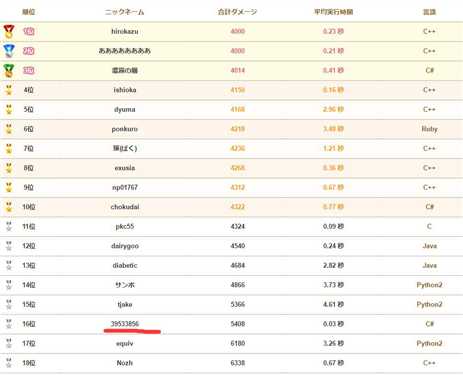
Task: Select the nickname ああああああああ
Action: tap(125, 51)
